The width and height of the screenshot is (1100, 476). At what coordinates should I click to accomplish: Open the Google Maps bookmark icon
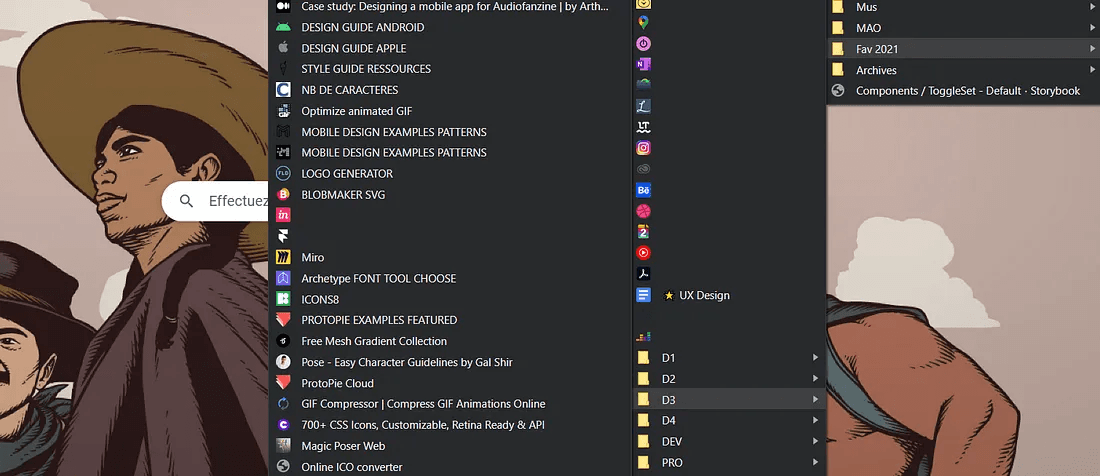(x=643, y=22)
